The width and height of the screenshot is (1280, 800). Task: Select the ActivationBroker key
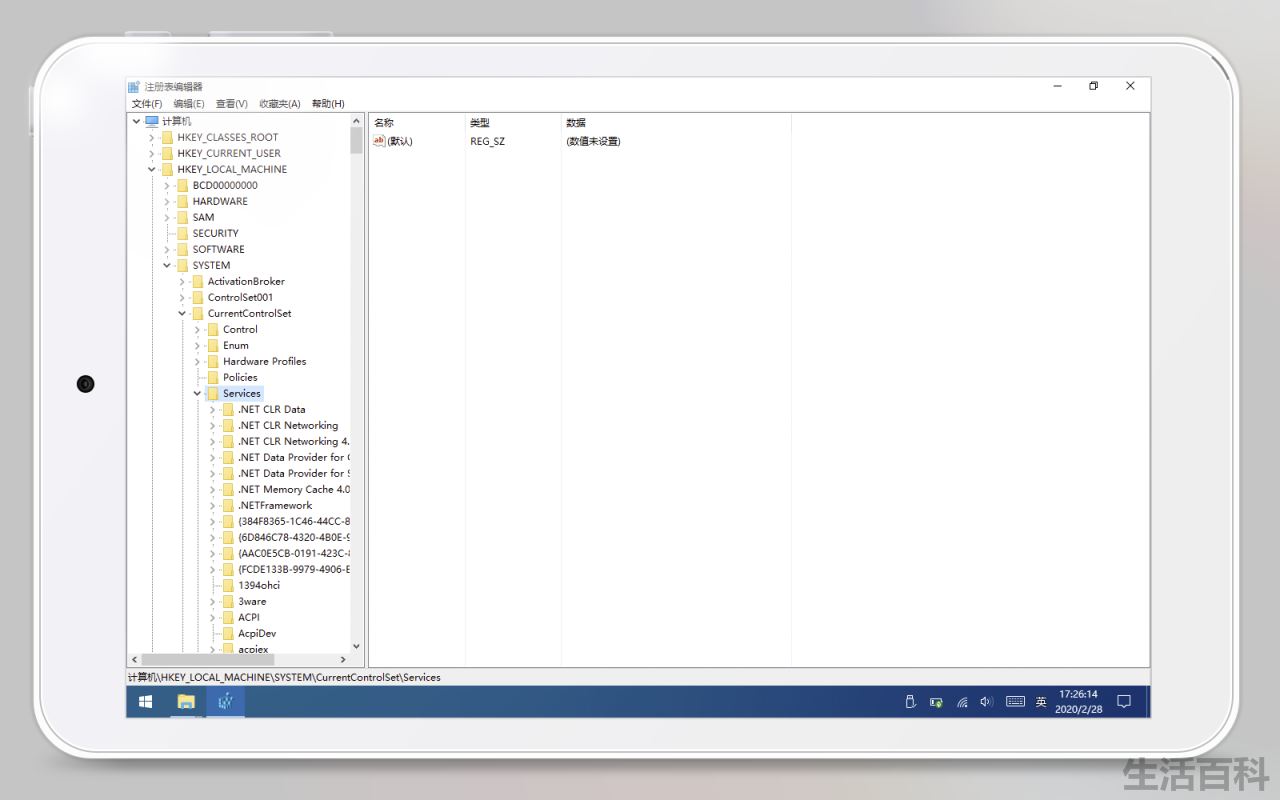(246, 281)
